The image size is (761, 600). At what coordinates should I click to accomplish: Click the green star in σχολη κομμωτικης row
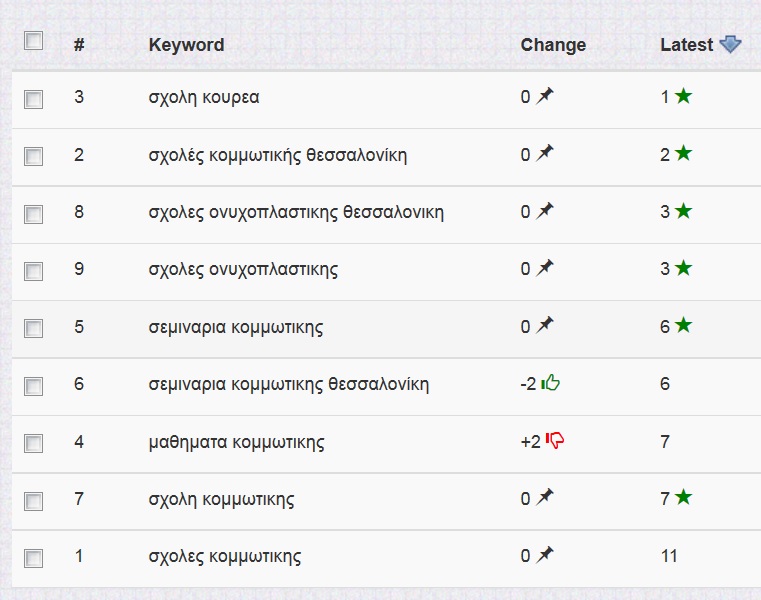[x=683, y=498]
